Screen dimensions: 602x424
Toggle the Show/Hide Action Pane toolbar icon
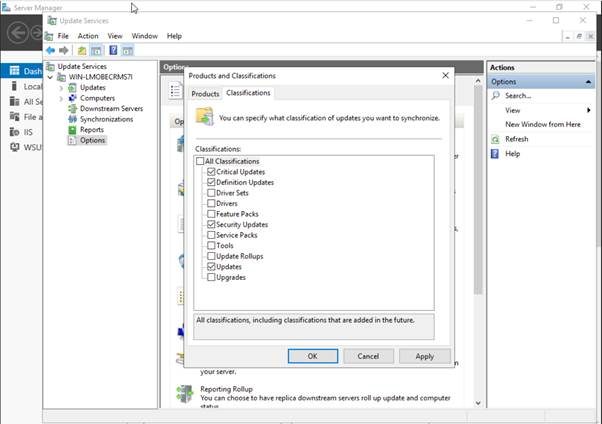127,50
